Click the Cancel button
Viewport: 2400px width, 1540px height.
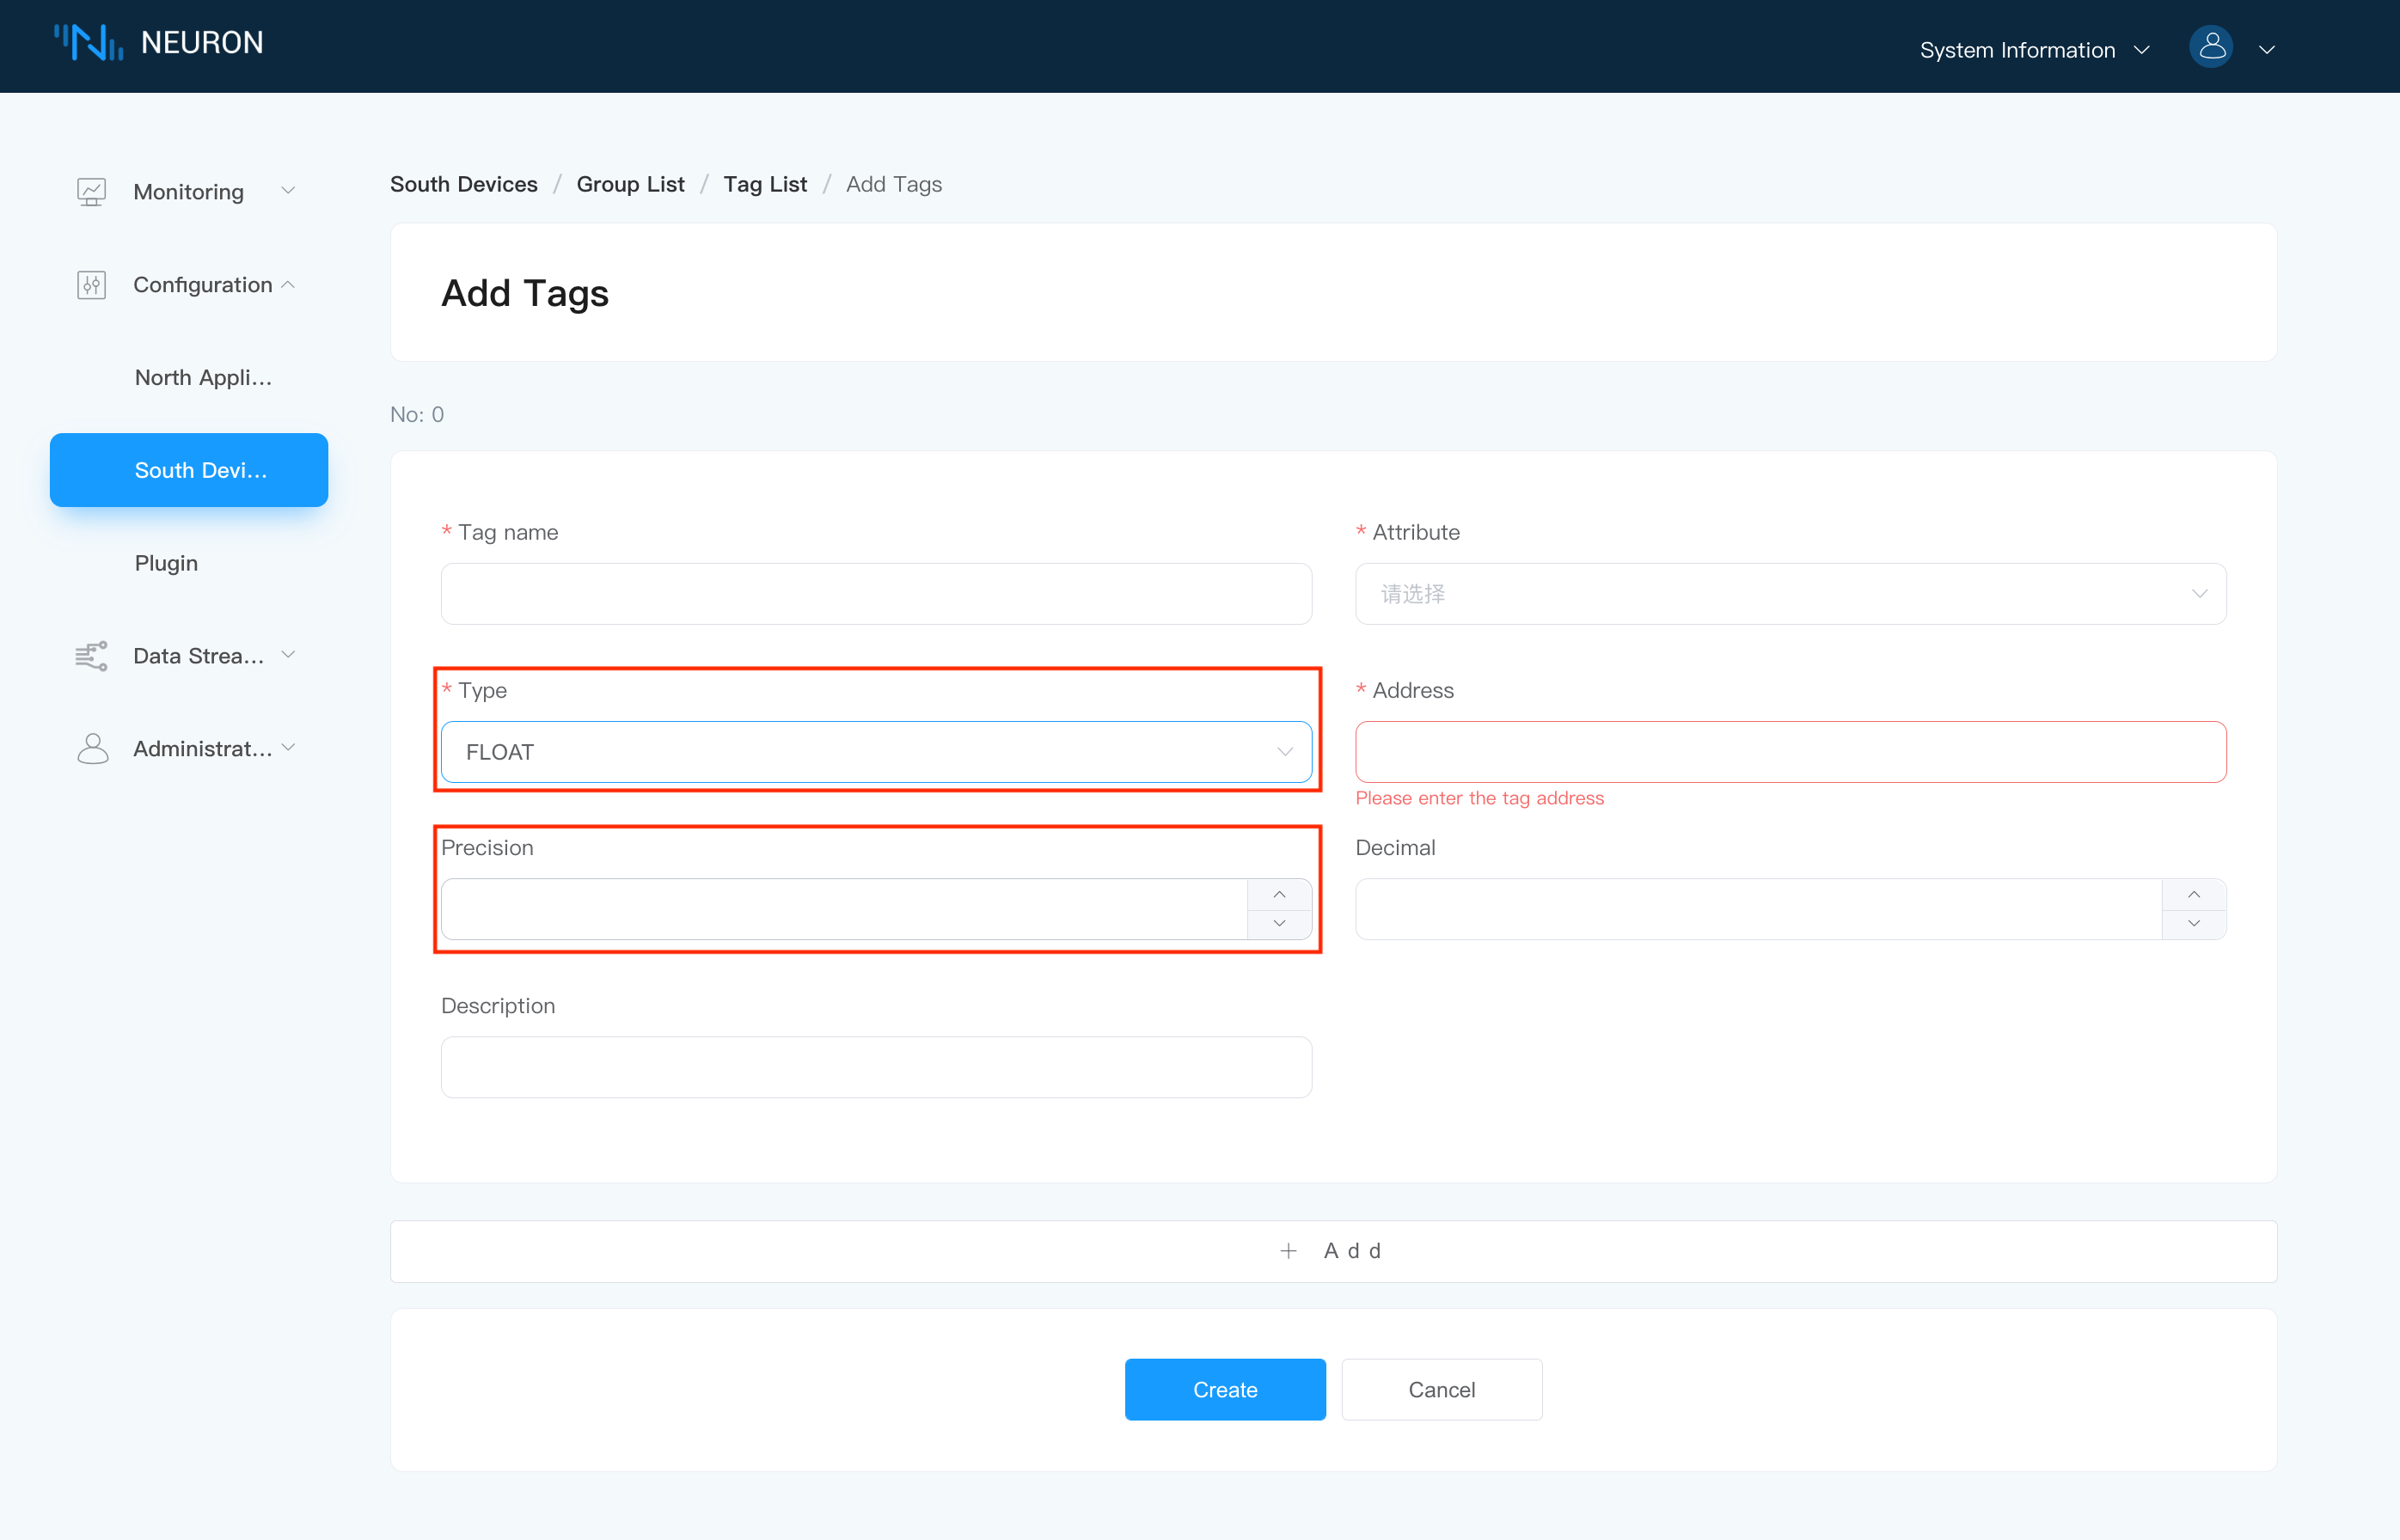pyautogui.click(x=1442, y=1390)
